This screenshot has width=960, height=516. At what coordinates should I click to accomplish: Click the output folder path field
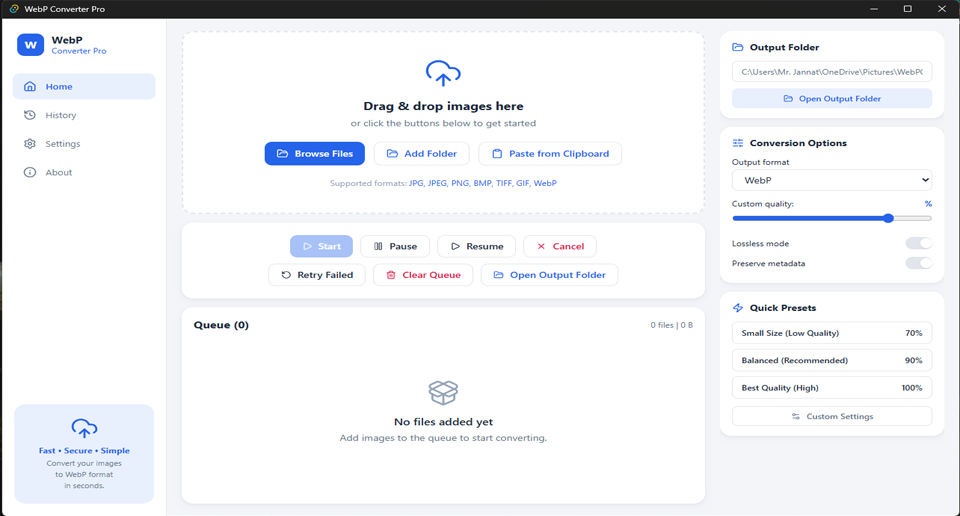[x=832, y=72]
